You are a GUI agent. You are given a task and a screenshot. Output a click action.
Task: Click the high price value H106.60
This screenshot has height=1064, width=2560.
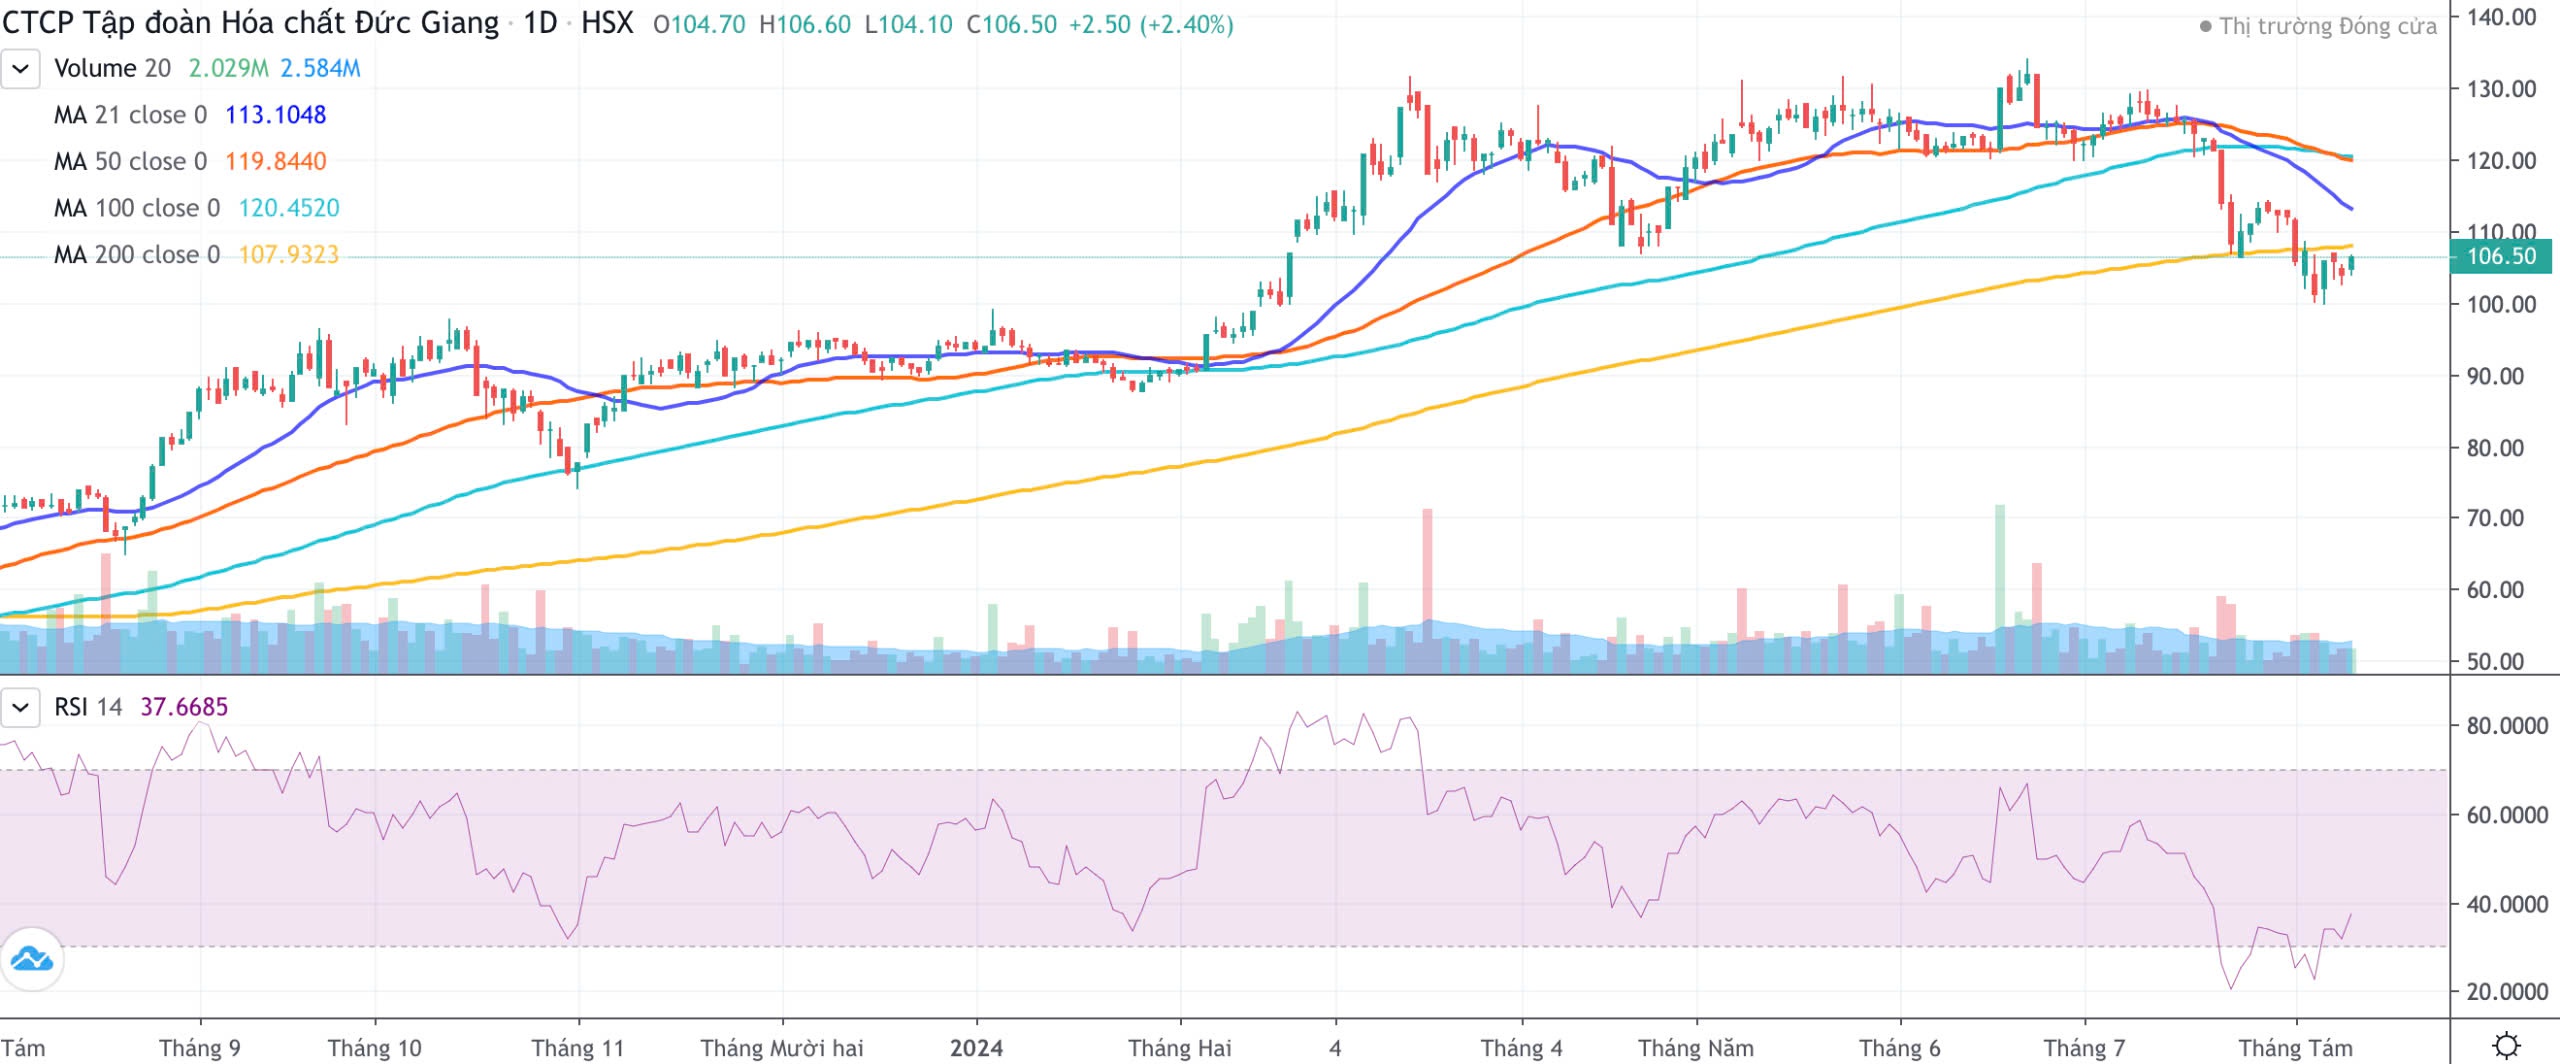(x=805, y=25)
